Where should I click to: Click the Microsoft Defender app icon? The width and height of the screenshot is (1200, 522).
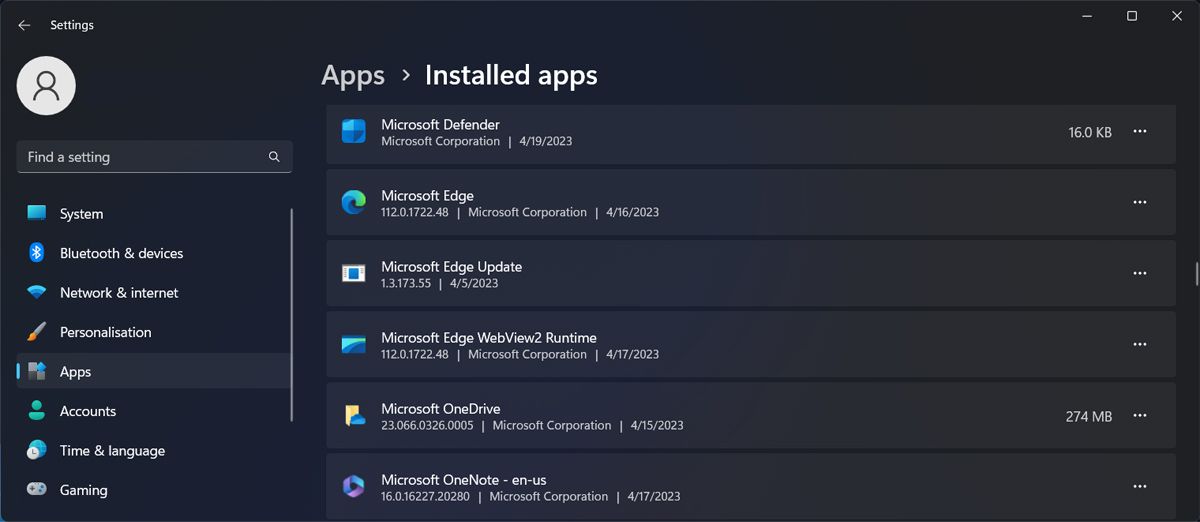click(354, 132)
